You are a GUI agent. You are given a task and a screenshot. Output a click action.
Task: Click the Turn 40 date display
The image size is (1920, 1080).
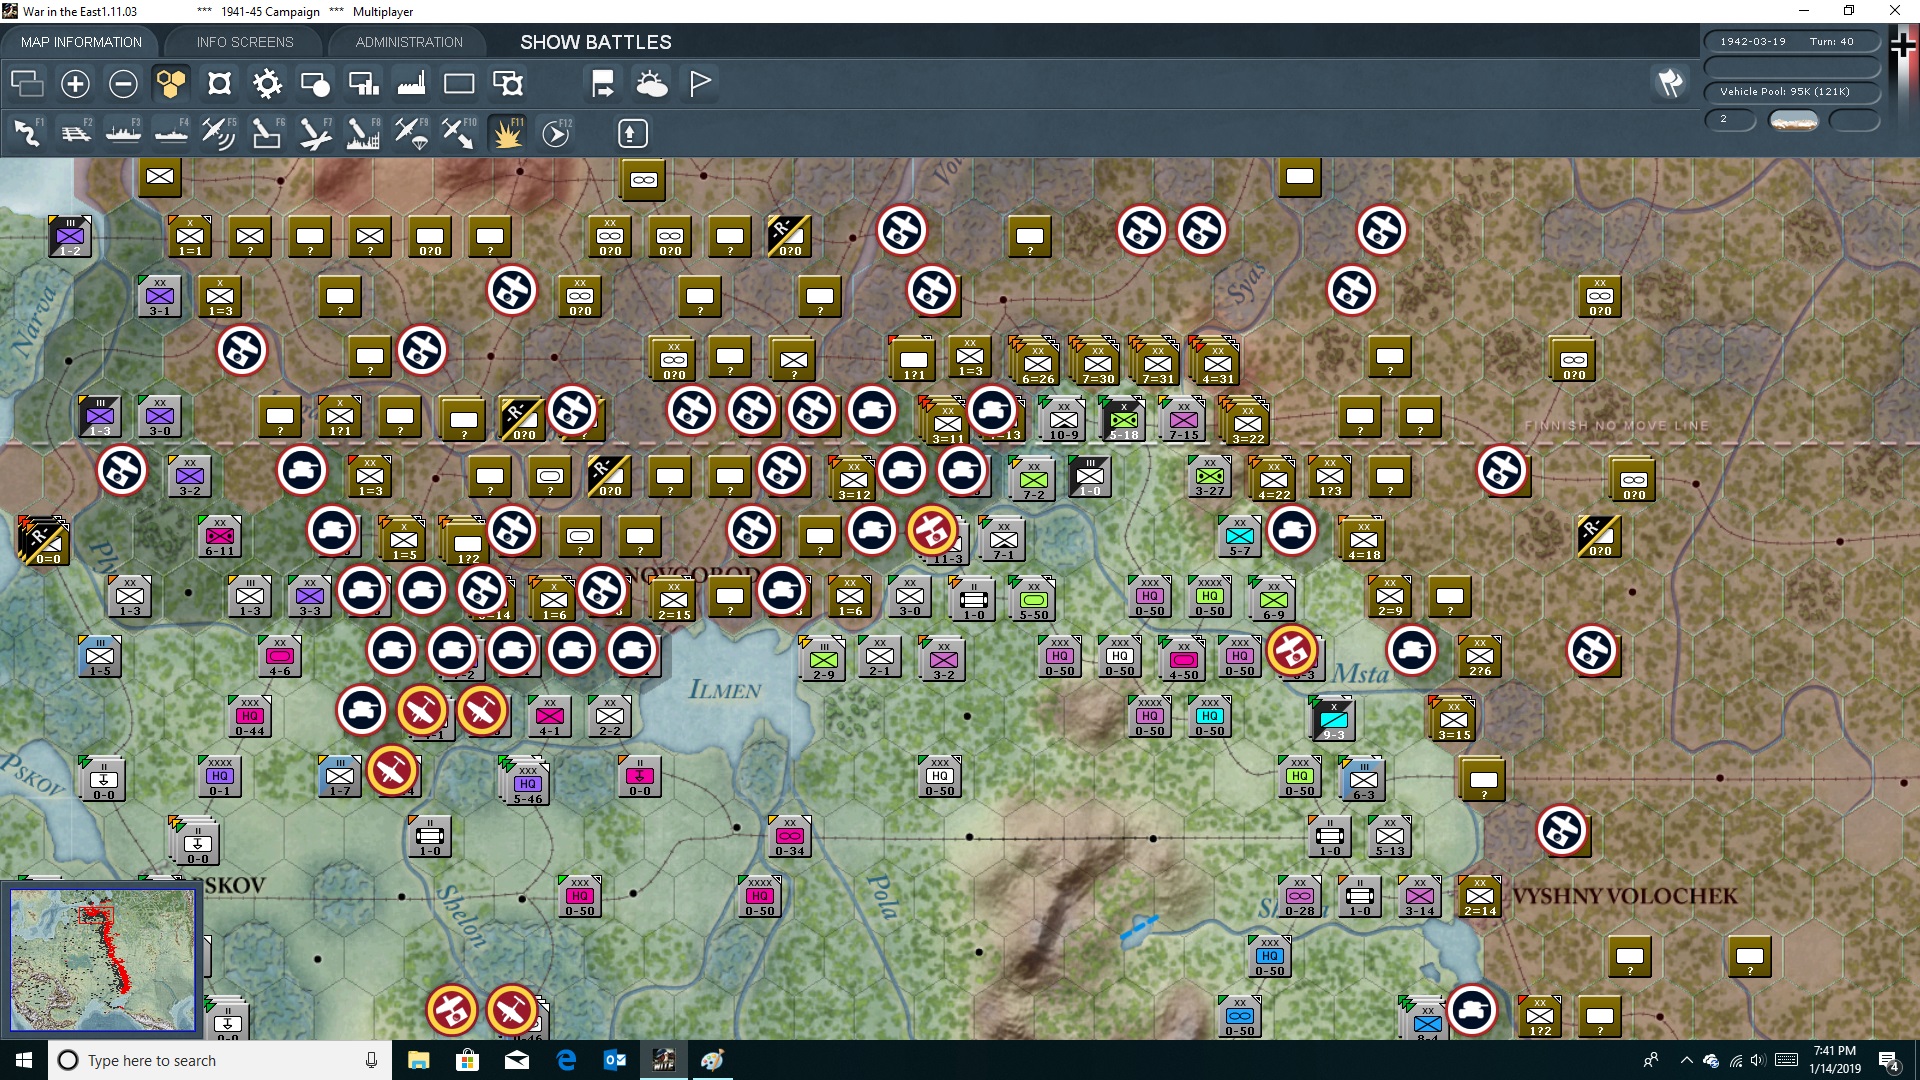point(1791,41)
